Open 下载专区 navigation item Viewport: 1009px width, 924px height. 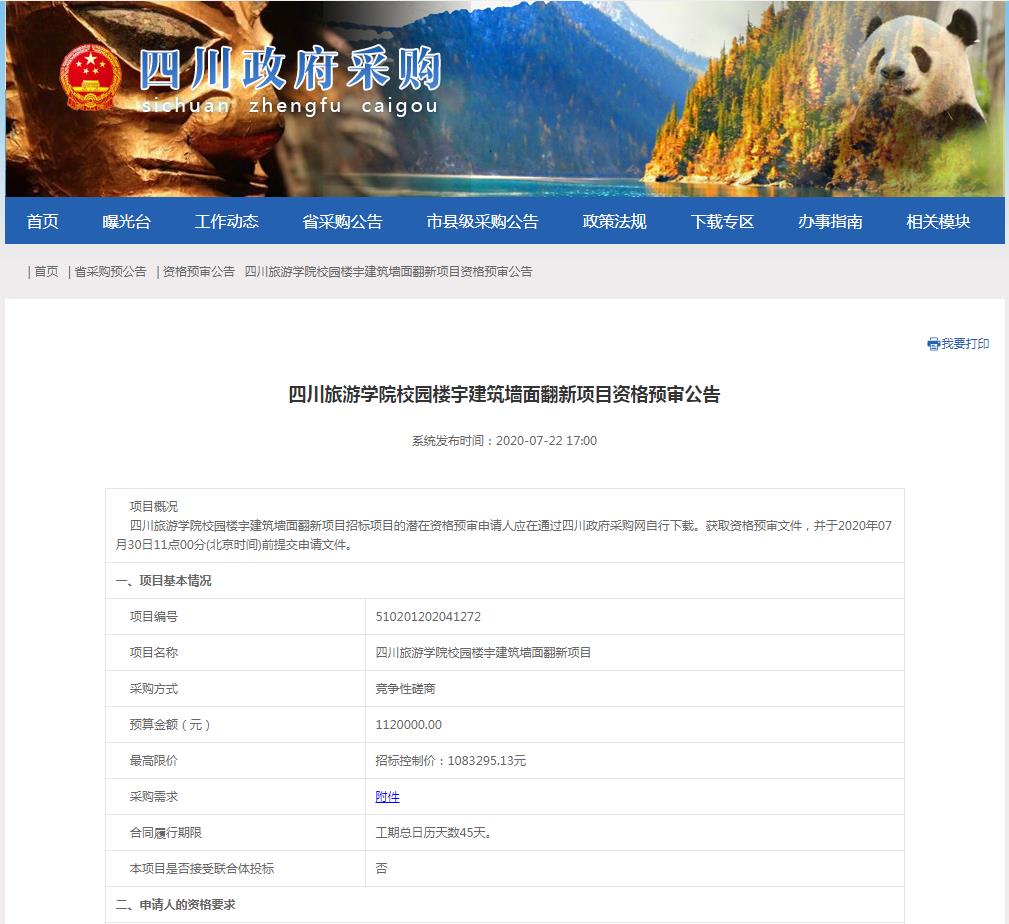(x=722, y=221)
